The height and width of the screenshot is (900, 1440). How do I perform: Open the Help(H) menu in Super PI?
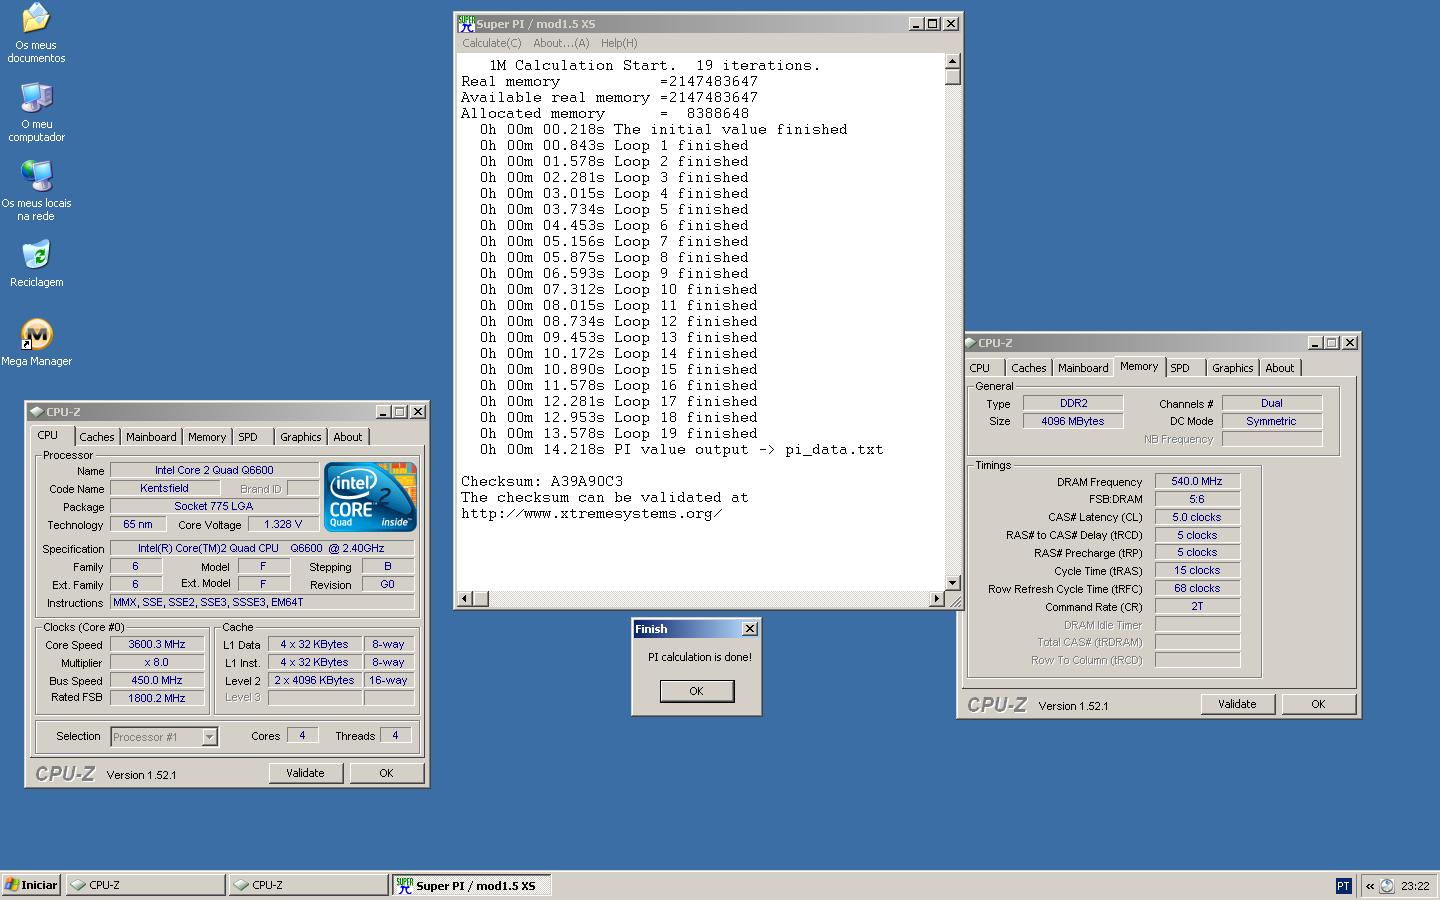pyautogui.click(x=619, y=43)
